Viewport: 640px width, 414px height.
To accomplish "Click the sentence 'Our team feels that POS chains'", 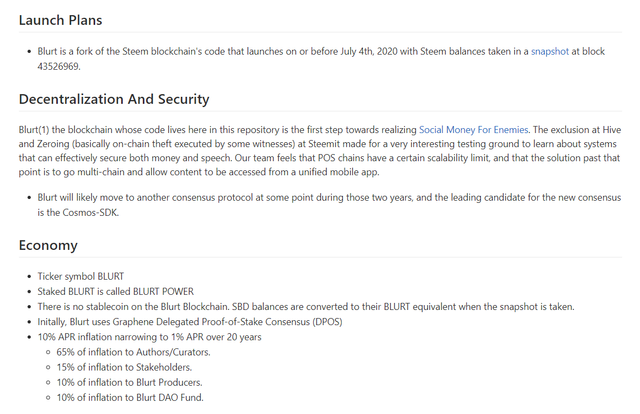I will coord(319,165).
